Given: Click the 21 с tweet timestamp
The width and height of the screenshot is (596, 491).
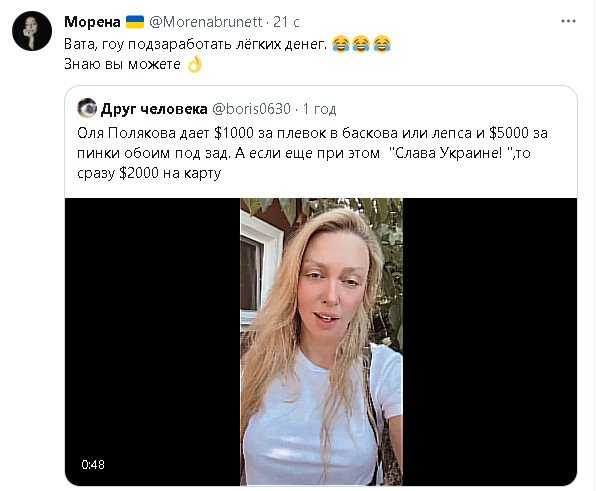Looking at the screenshot, I should [x=286, y=22].
